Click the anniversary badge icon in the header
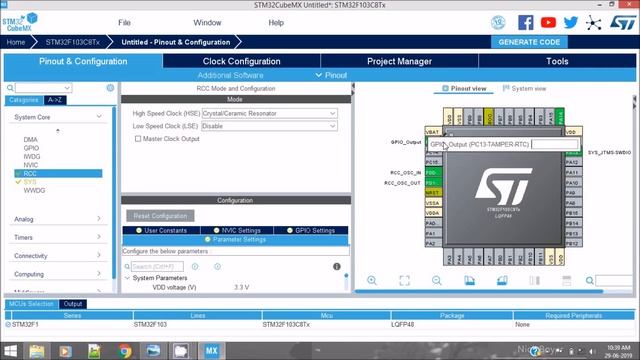The height and width of the screenshot is (360, 640). point(498,22)
